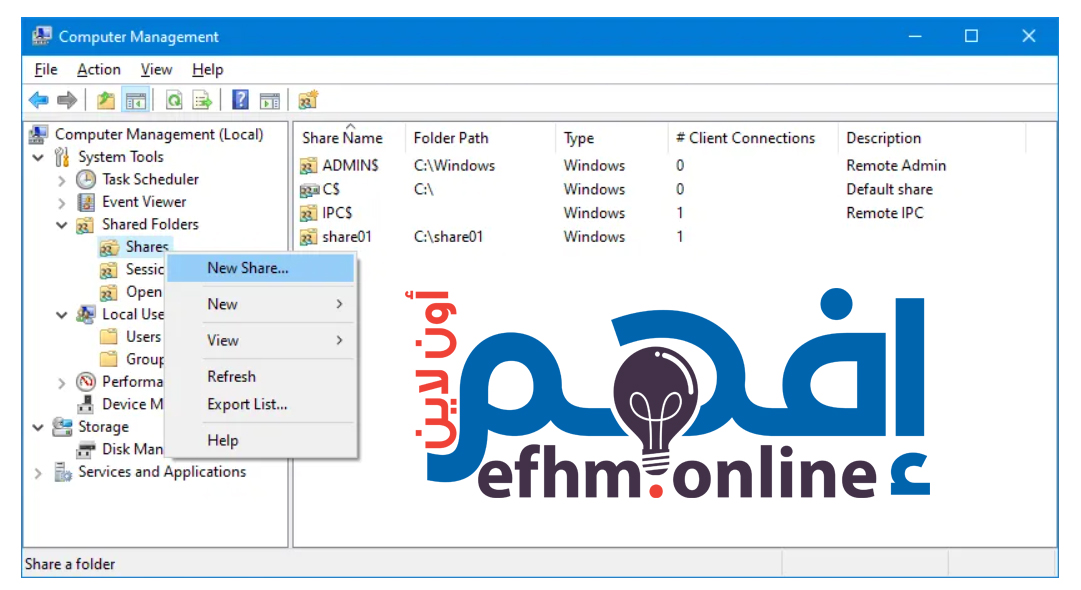Click the Back arrow toolbar icon
The image size is (1081, 590).
pyautogui.click(x=39, y=101)
